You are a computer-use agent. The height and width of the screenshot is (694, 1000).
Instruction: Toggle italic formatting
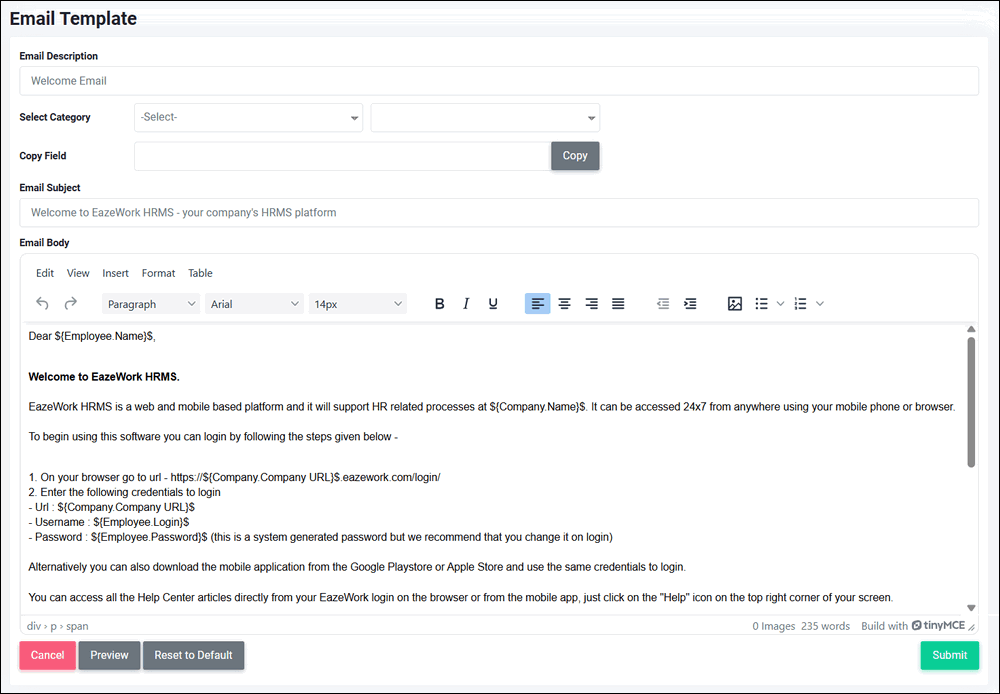[x=466, y=304]
